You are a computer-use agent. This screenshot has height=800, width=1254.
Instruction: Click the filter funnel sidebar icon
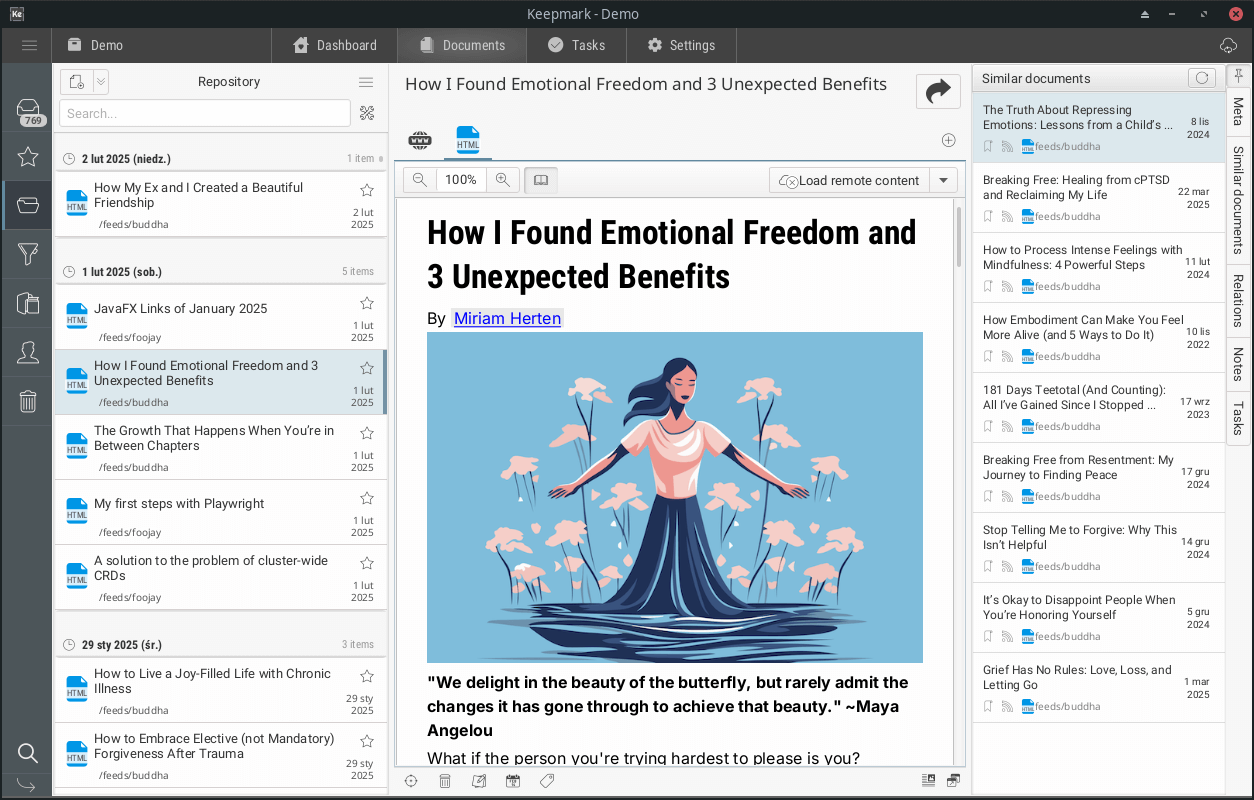28,254
